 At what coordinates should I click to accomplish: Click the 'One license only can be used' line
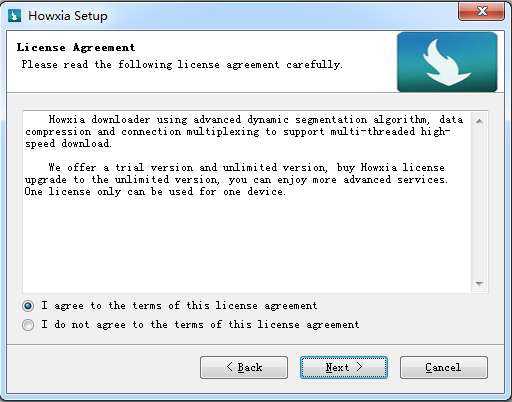tap(155, 192)
